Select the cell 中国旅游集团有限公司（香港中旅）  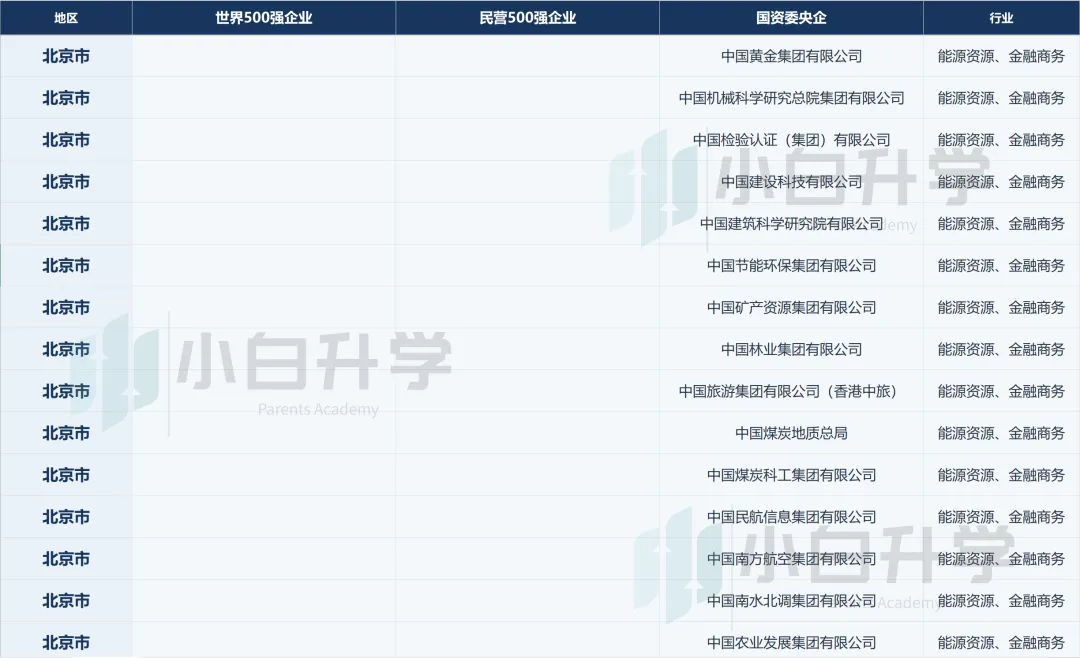(x=791, y=391)
